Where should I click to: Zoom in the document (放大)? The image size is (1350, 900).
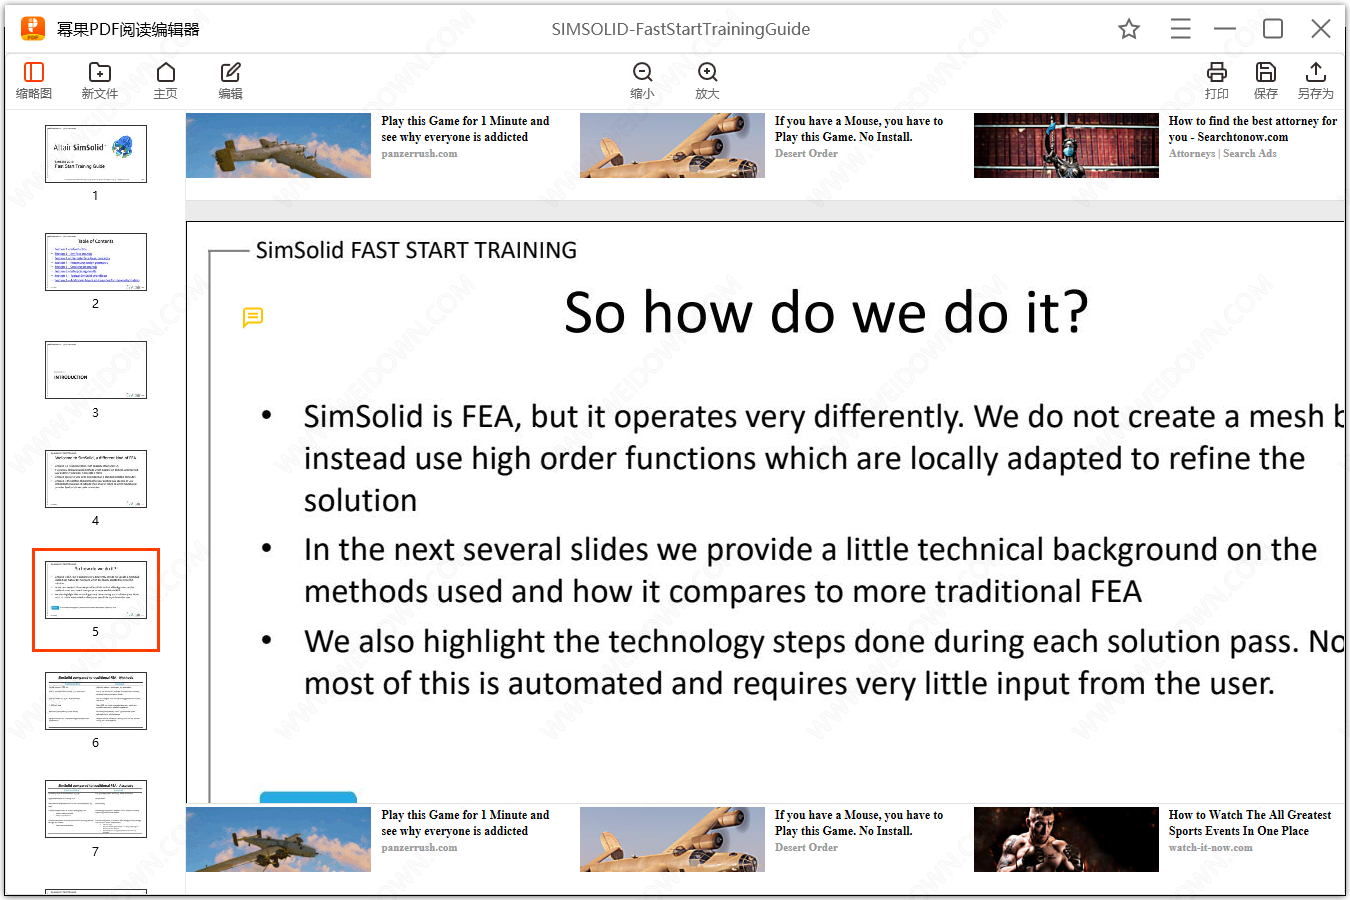708,81
